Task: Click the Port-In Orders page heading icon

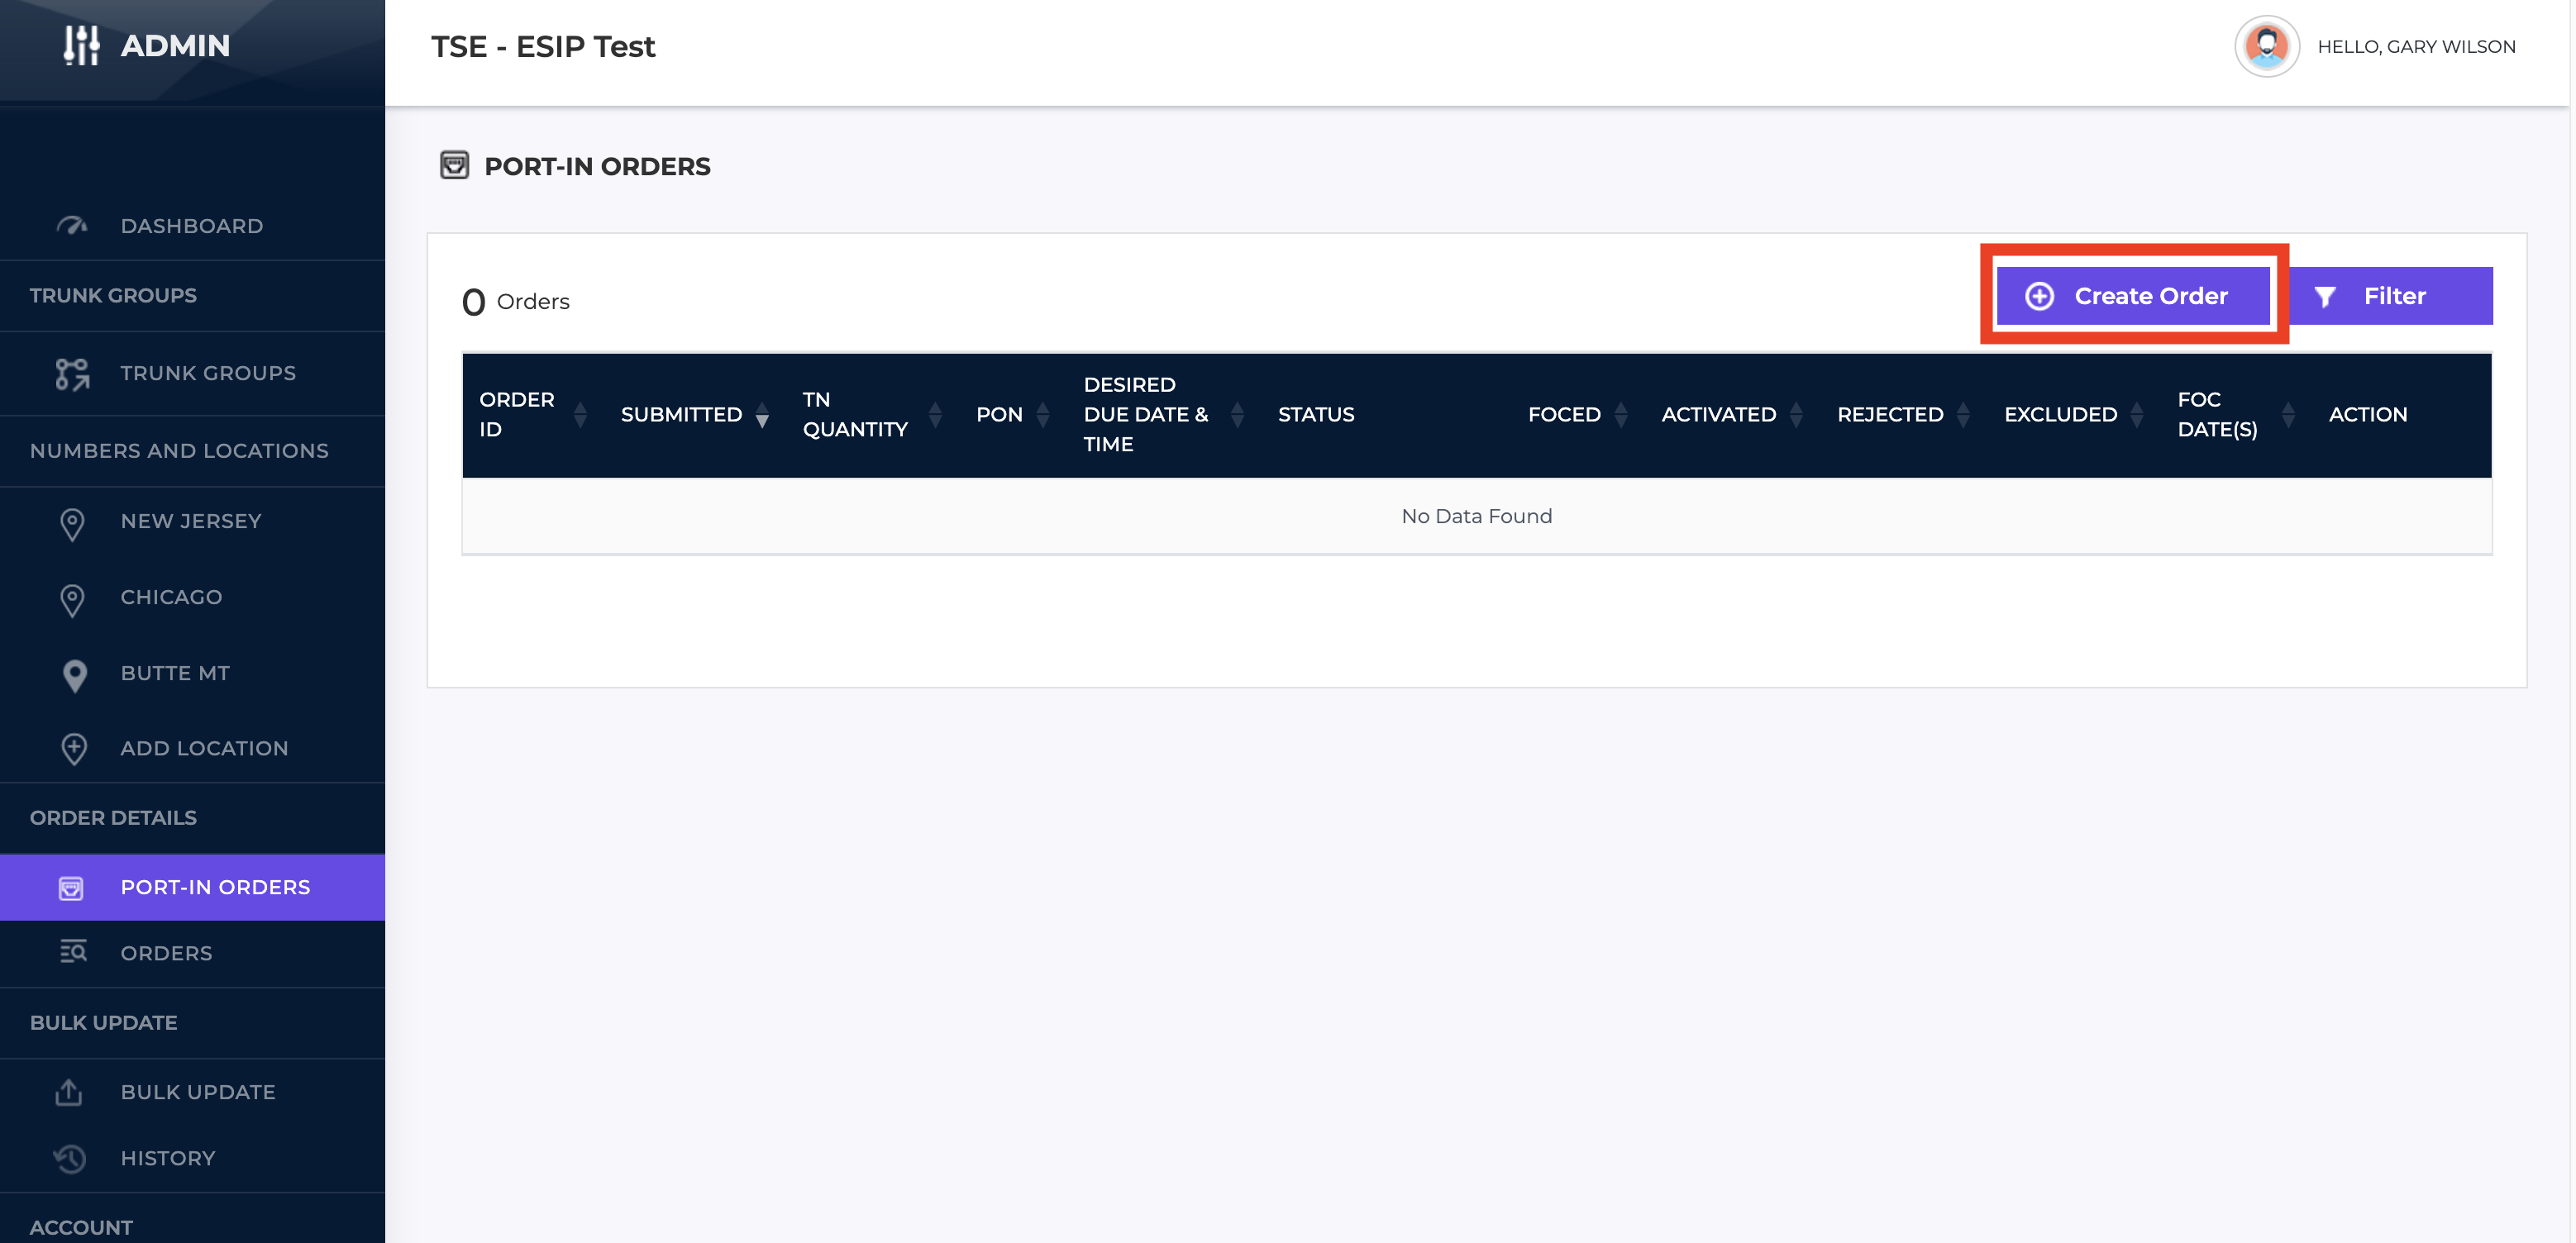Action: pos(454,165)
